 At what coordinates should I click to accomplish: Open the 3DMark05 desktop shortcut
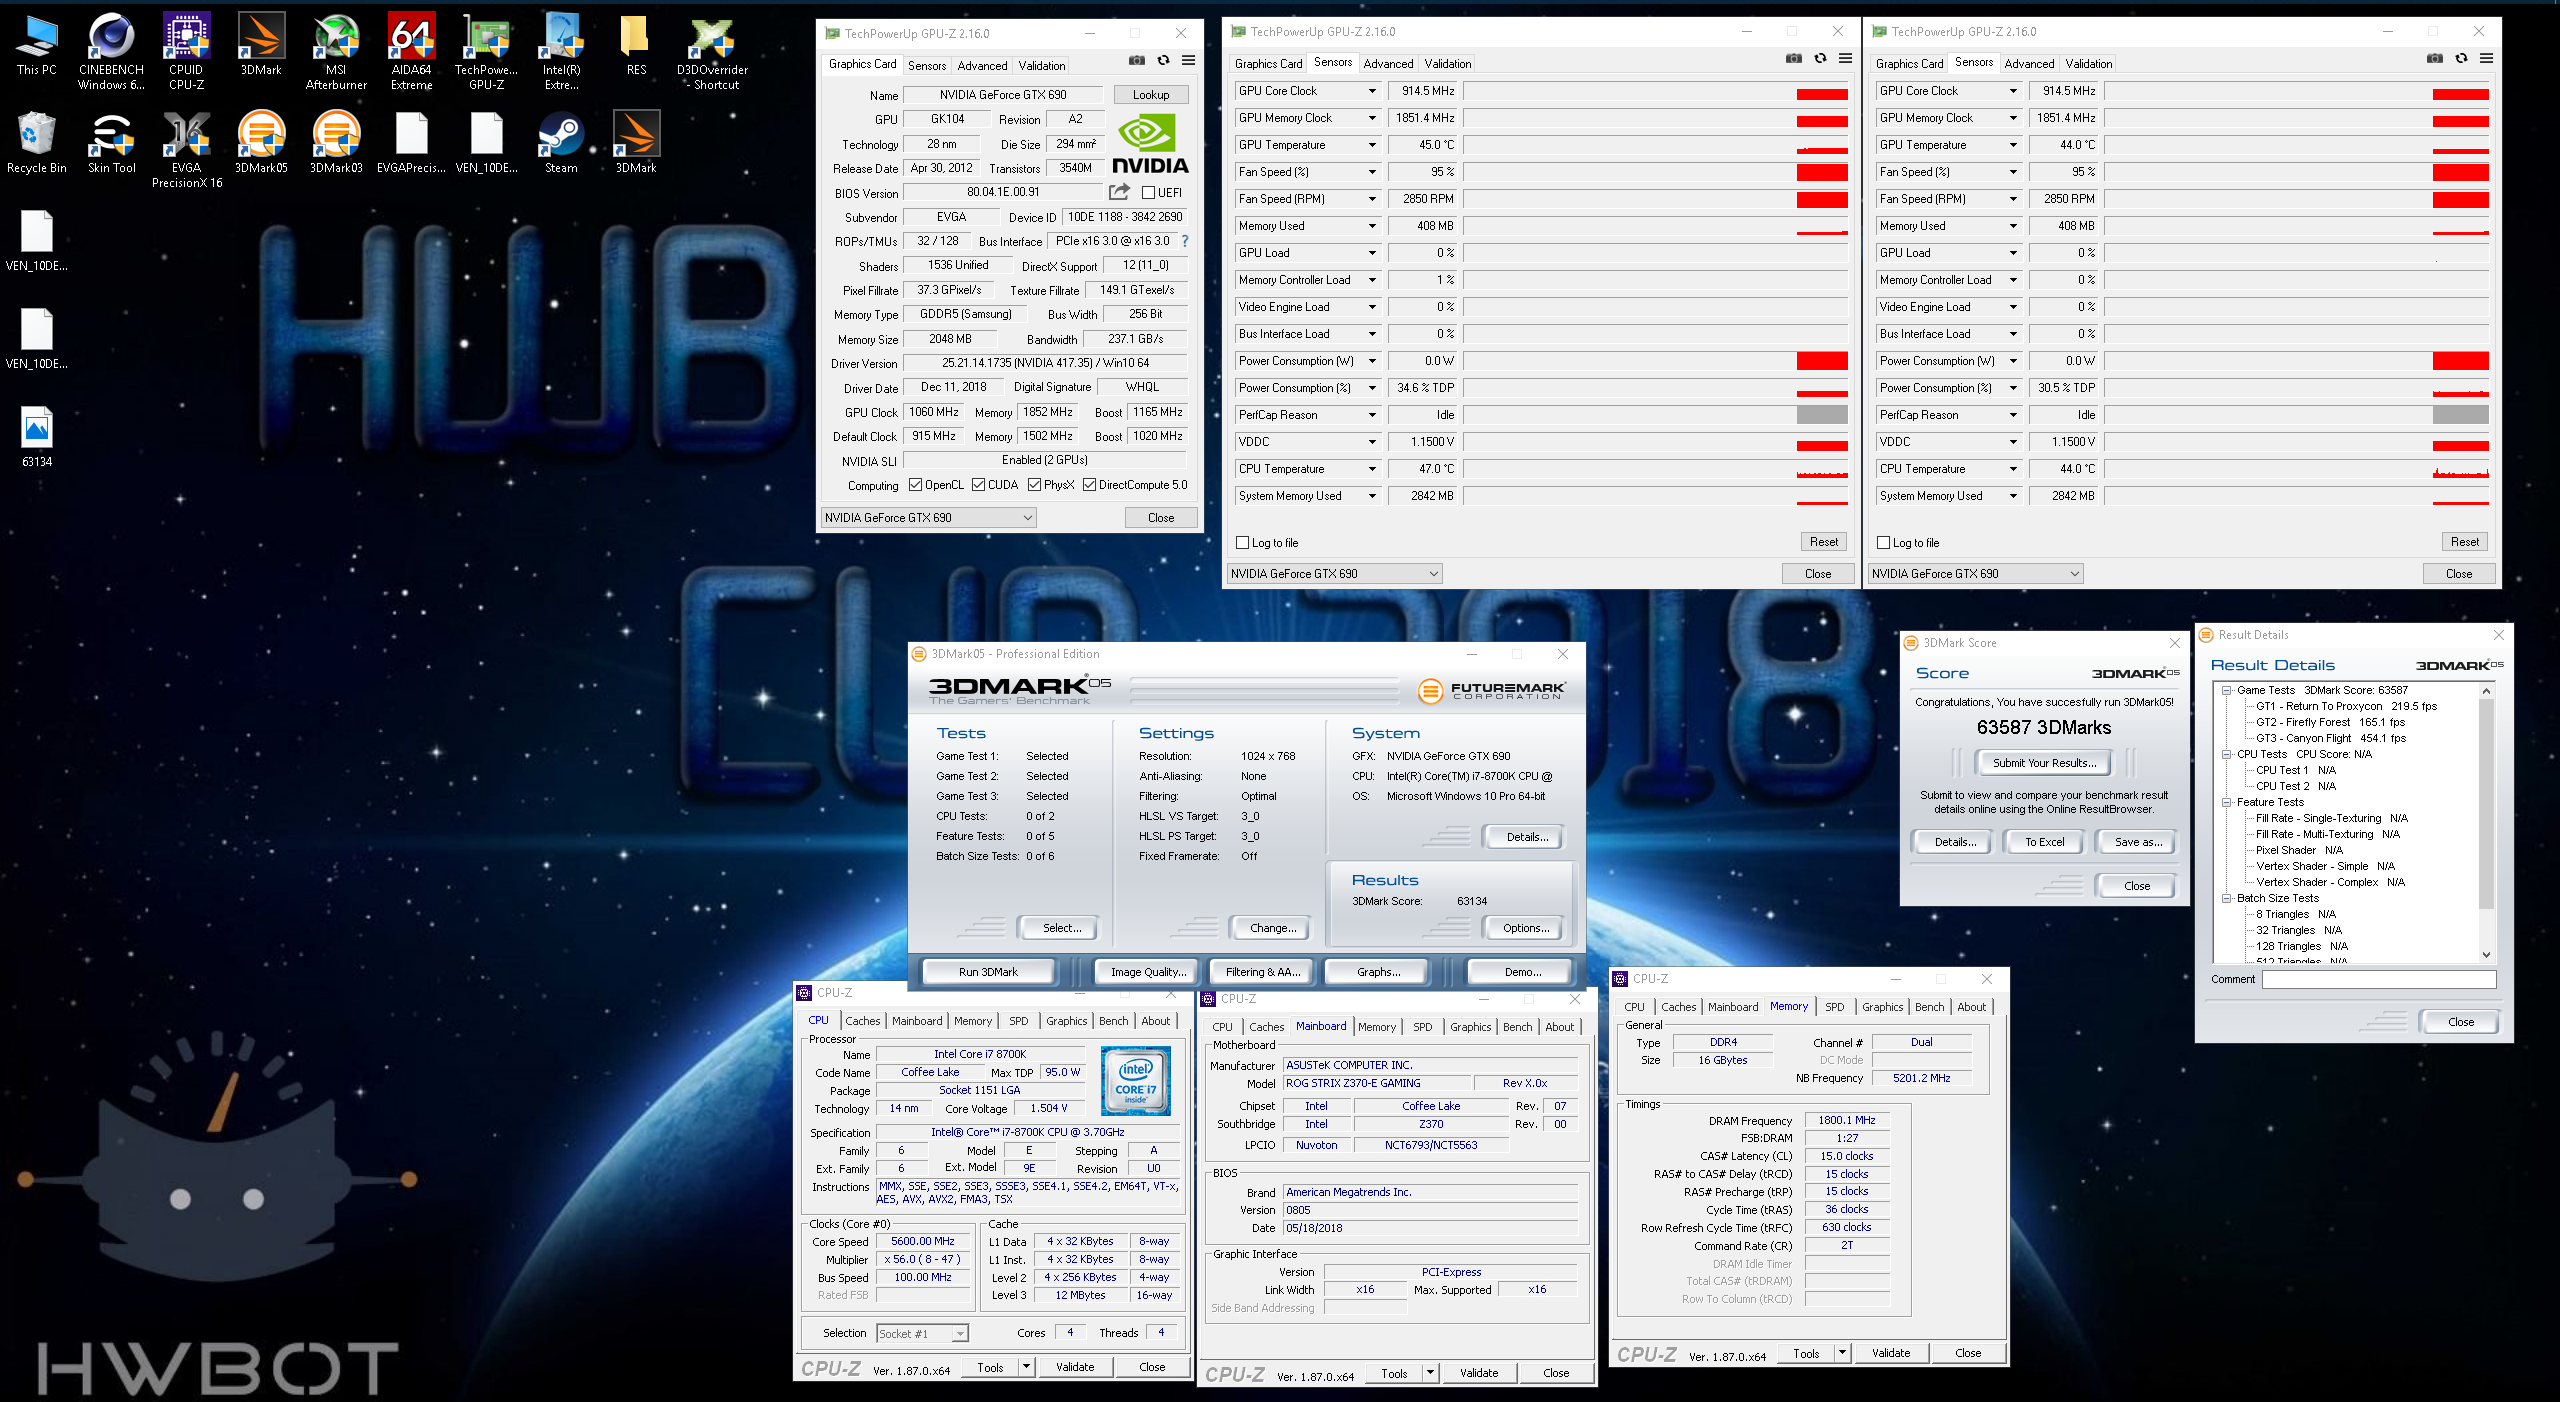261,143
